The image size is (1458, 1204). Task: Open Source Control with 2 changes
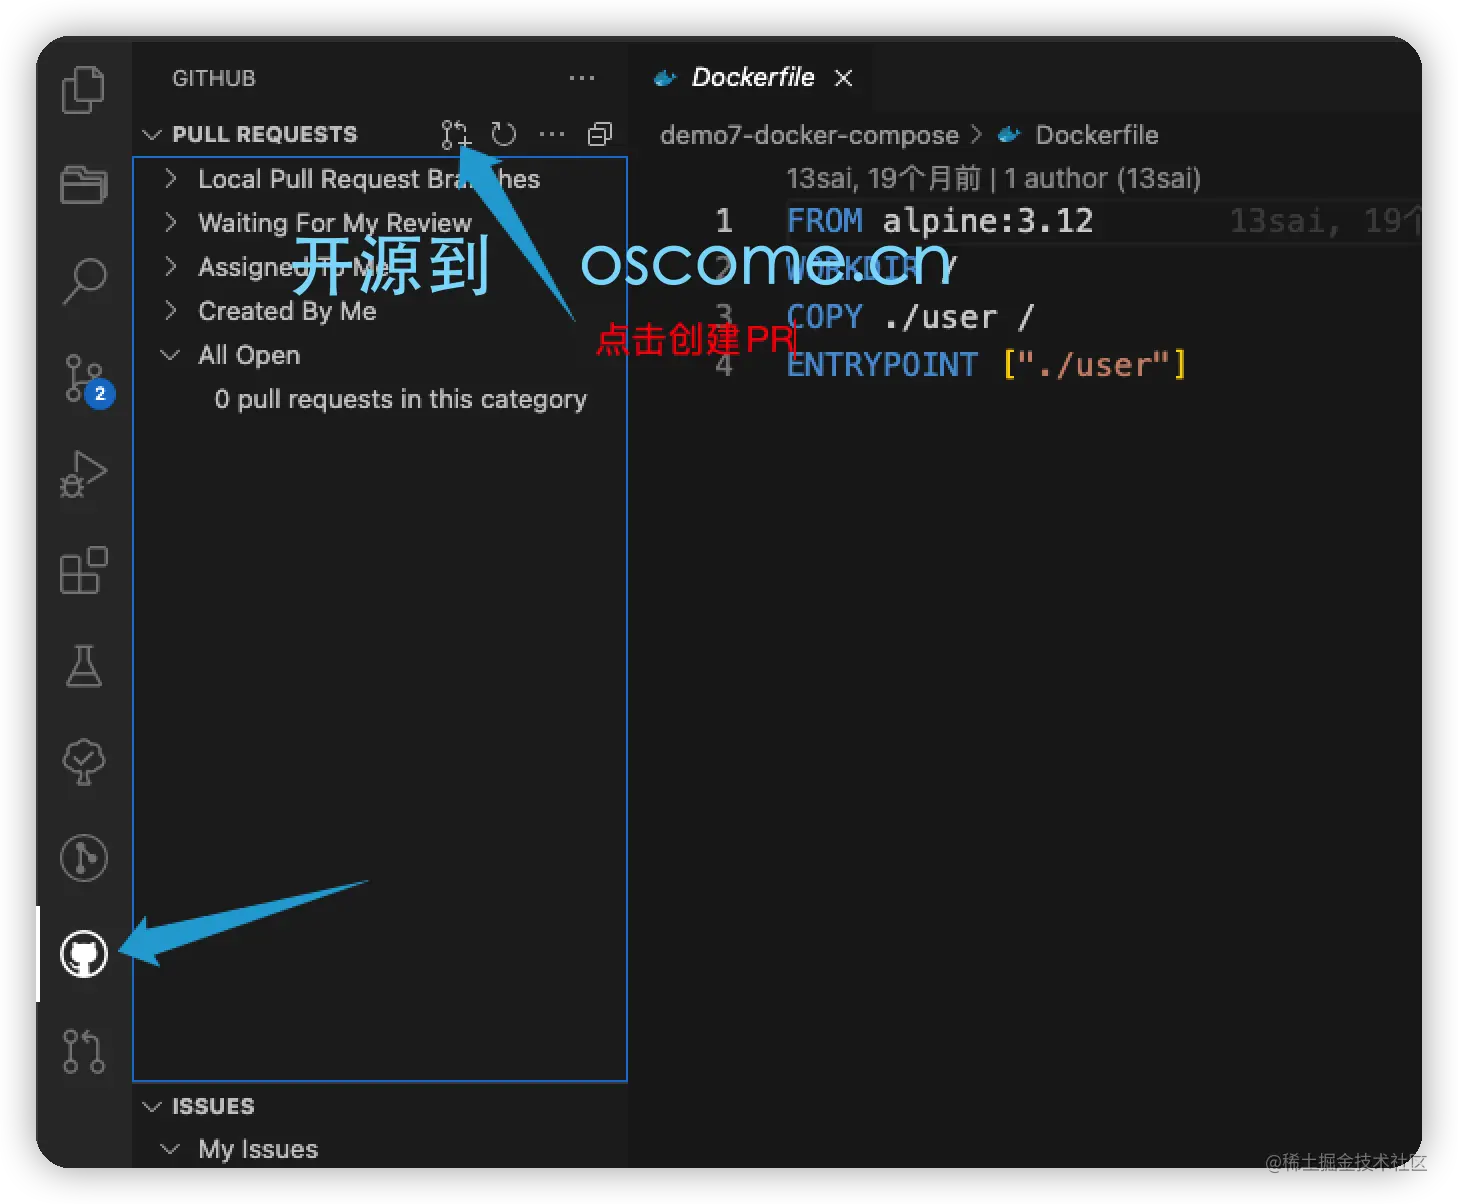click(x=87, y=379)
